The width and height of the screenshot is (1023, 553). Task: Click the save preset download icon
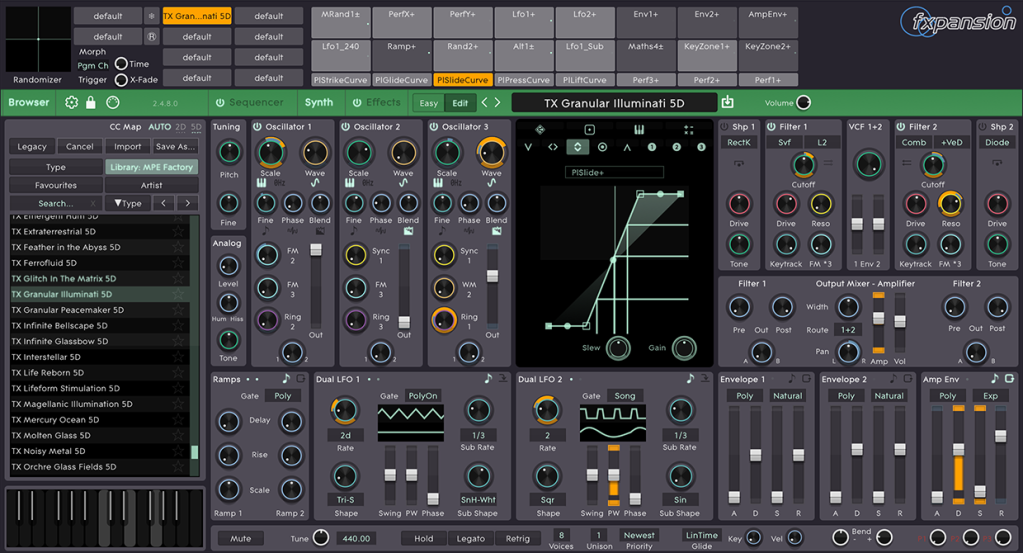pos(727,102)
